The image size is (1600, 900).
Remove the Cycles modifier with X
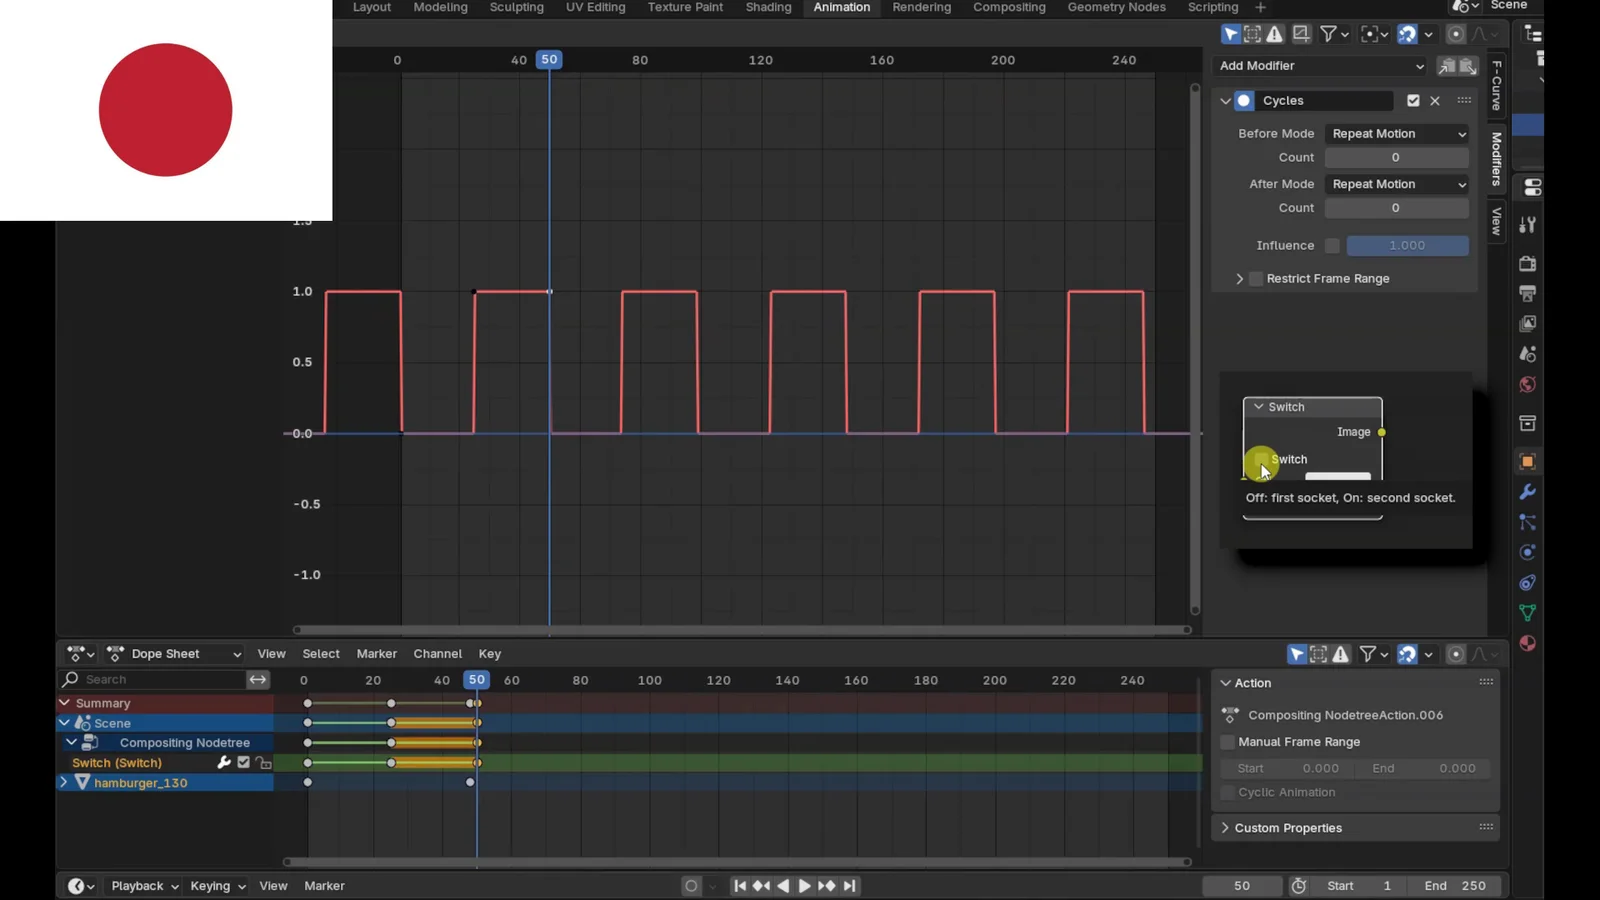1435,101
